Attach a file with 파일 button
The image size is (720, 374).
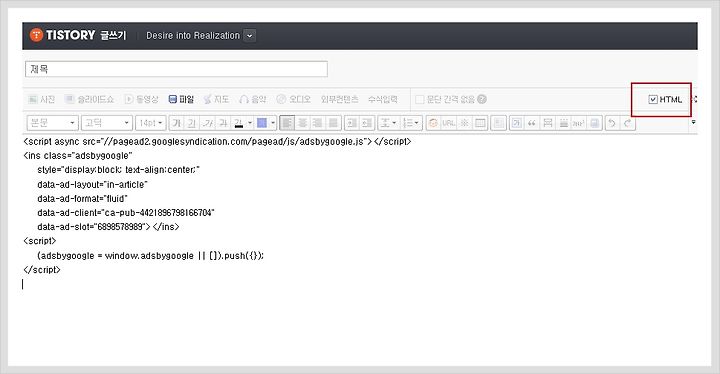181,99
